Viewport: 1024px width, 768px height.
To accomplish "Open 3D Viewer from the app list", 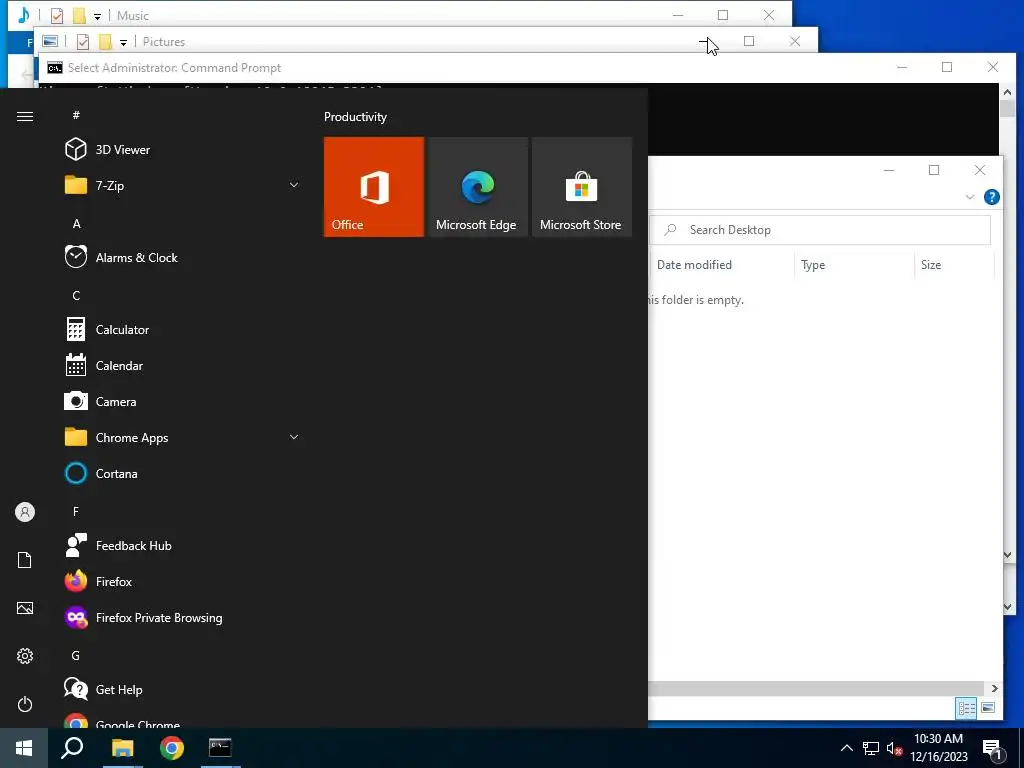I will 183,150.
